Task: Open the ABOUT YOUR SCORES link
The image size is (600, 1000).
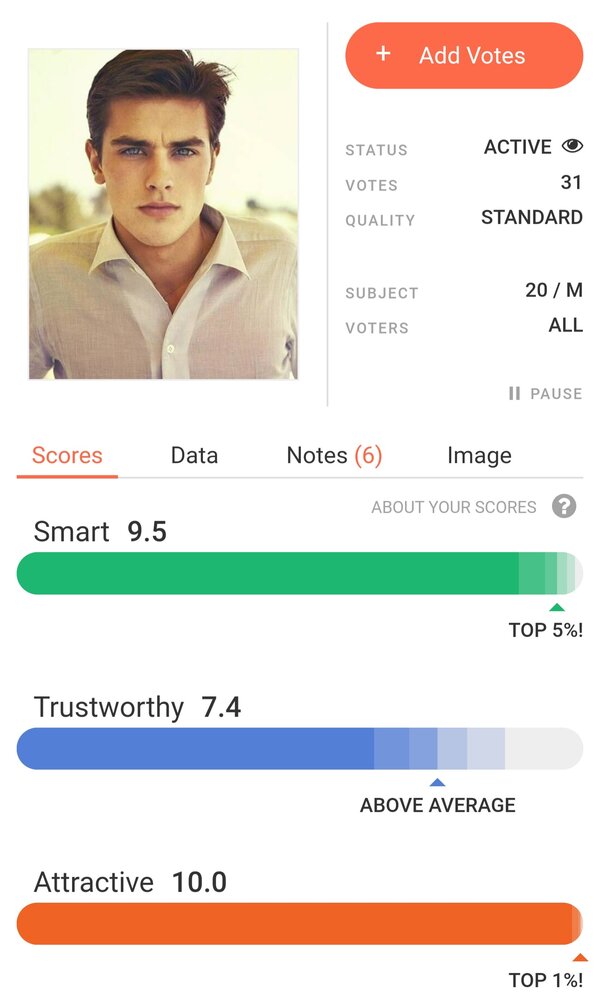Action: click(x=454, y=508)
